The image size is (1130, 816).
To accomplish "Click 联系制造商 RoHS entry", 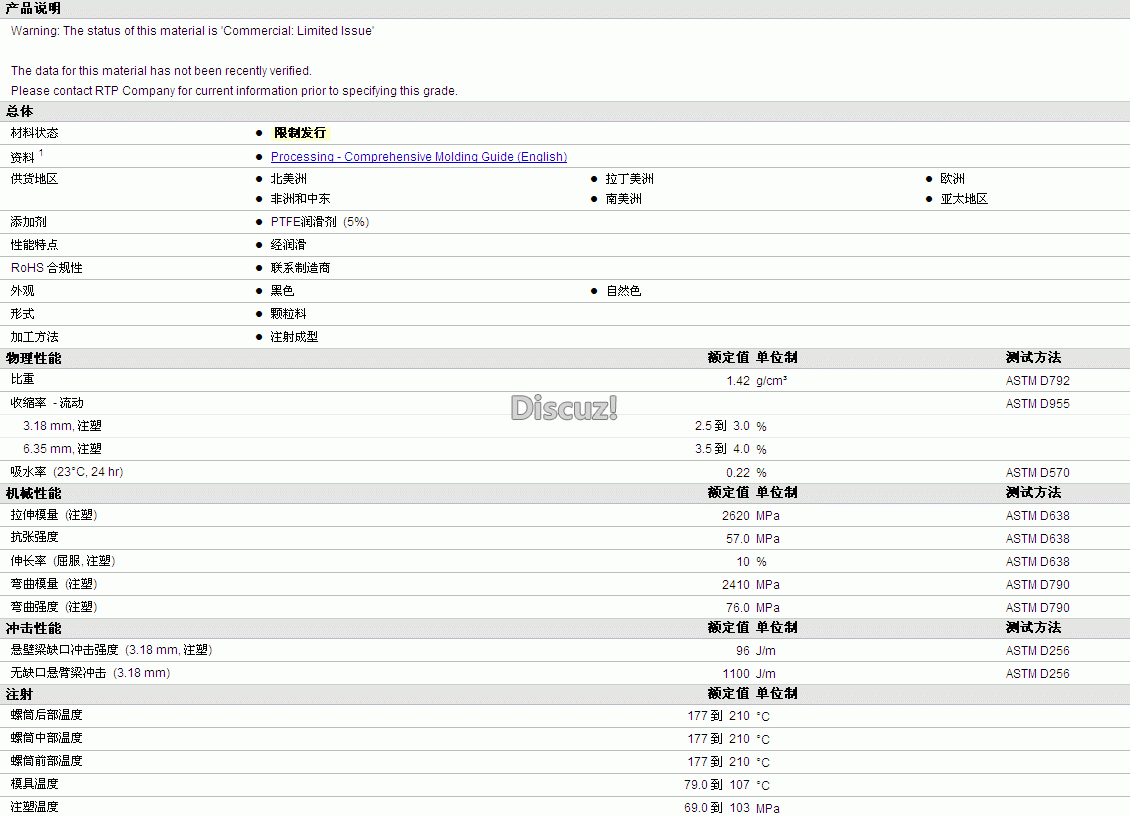I will point(300,268).
